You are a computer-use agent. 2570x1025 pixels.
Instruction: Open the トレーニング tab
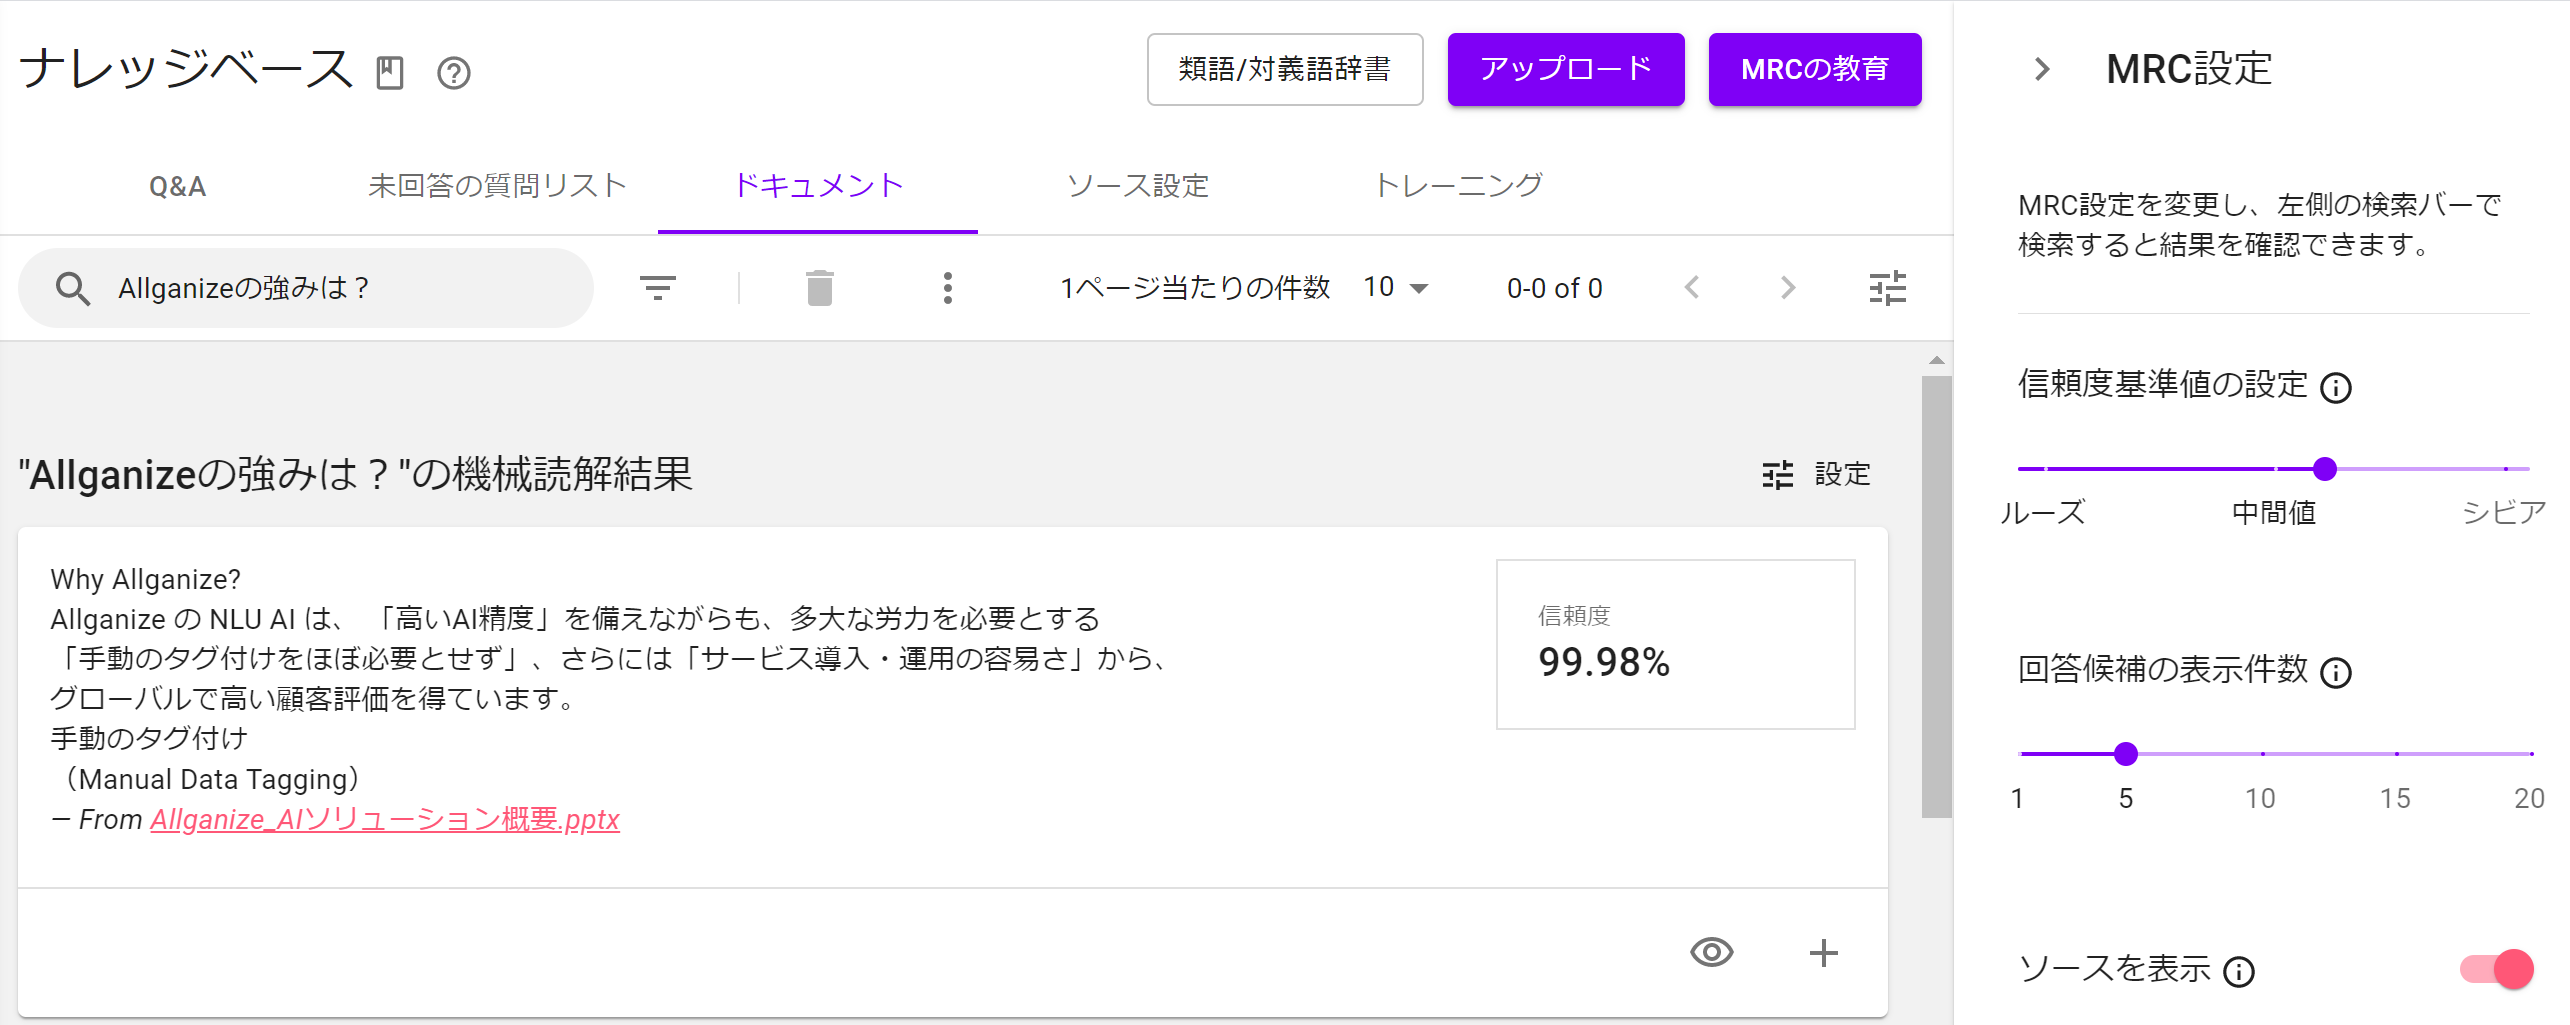pyautogui.click(x=1458, y=186)
